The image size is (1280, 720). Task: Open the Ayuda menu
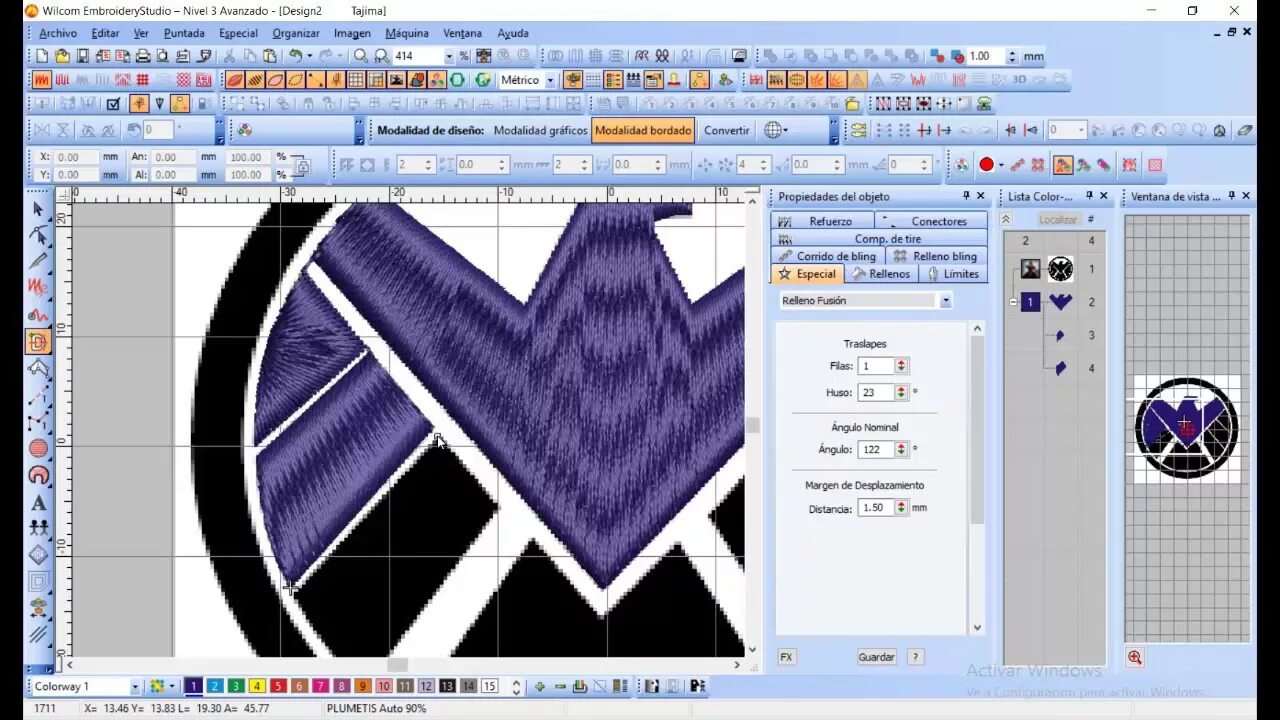point(513,33)
